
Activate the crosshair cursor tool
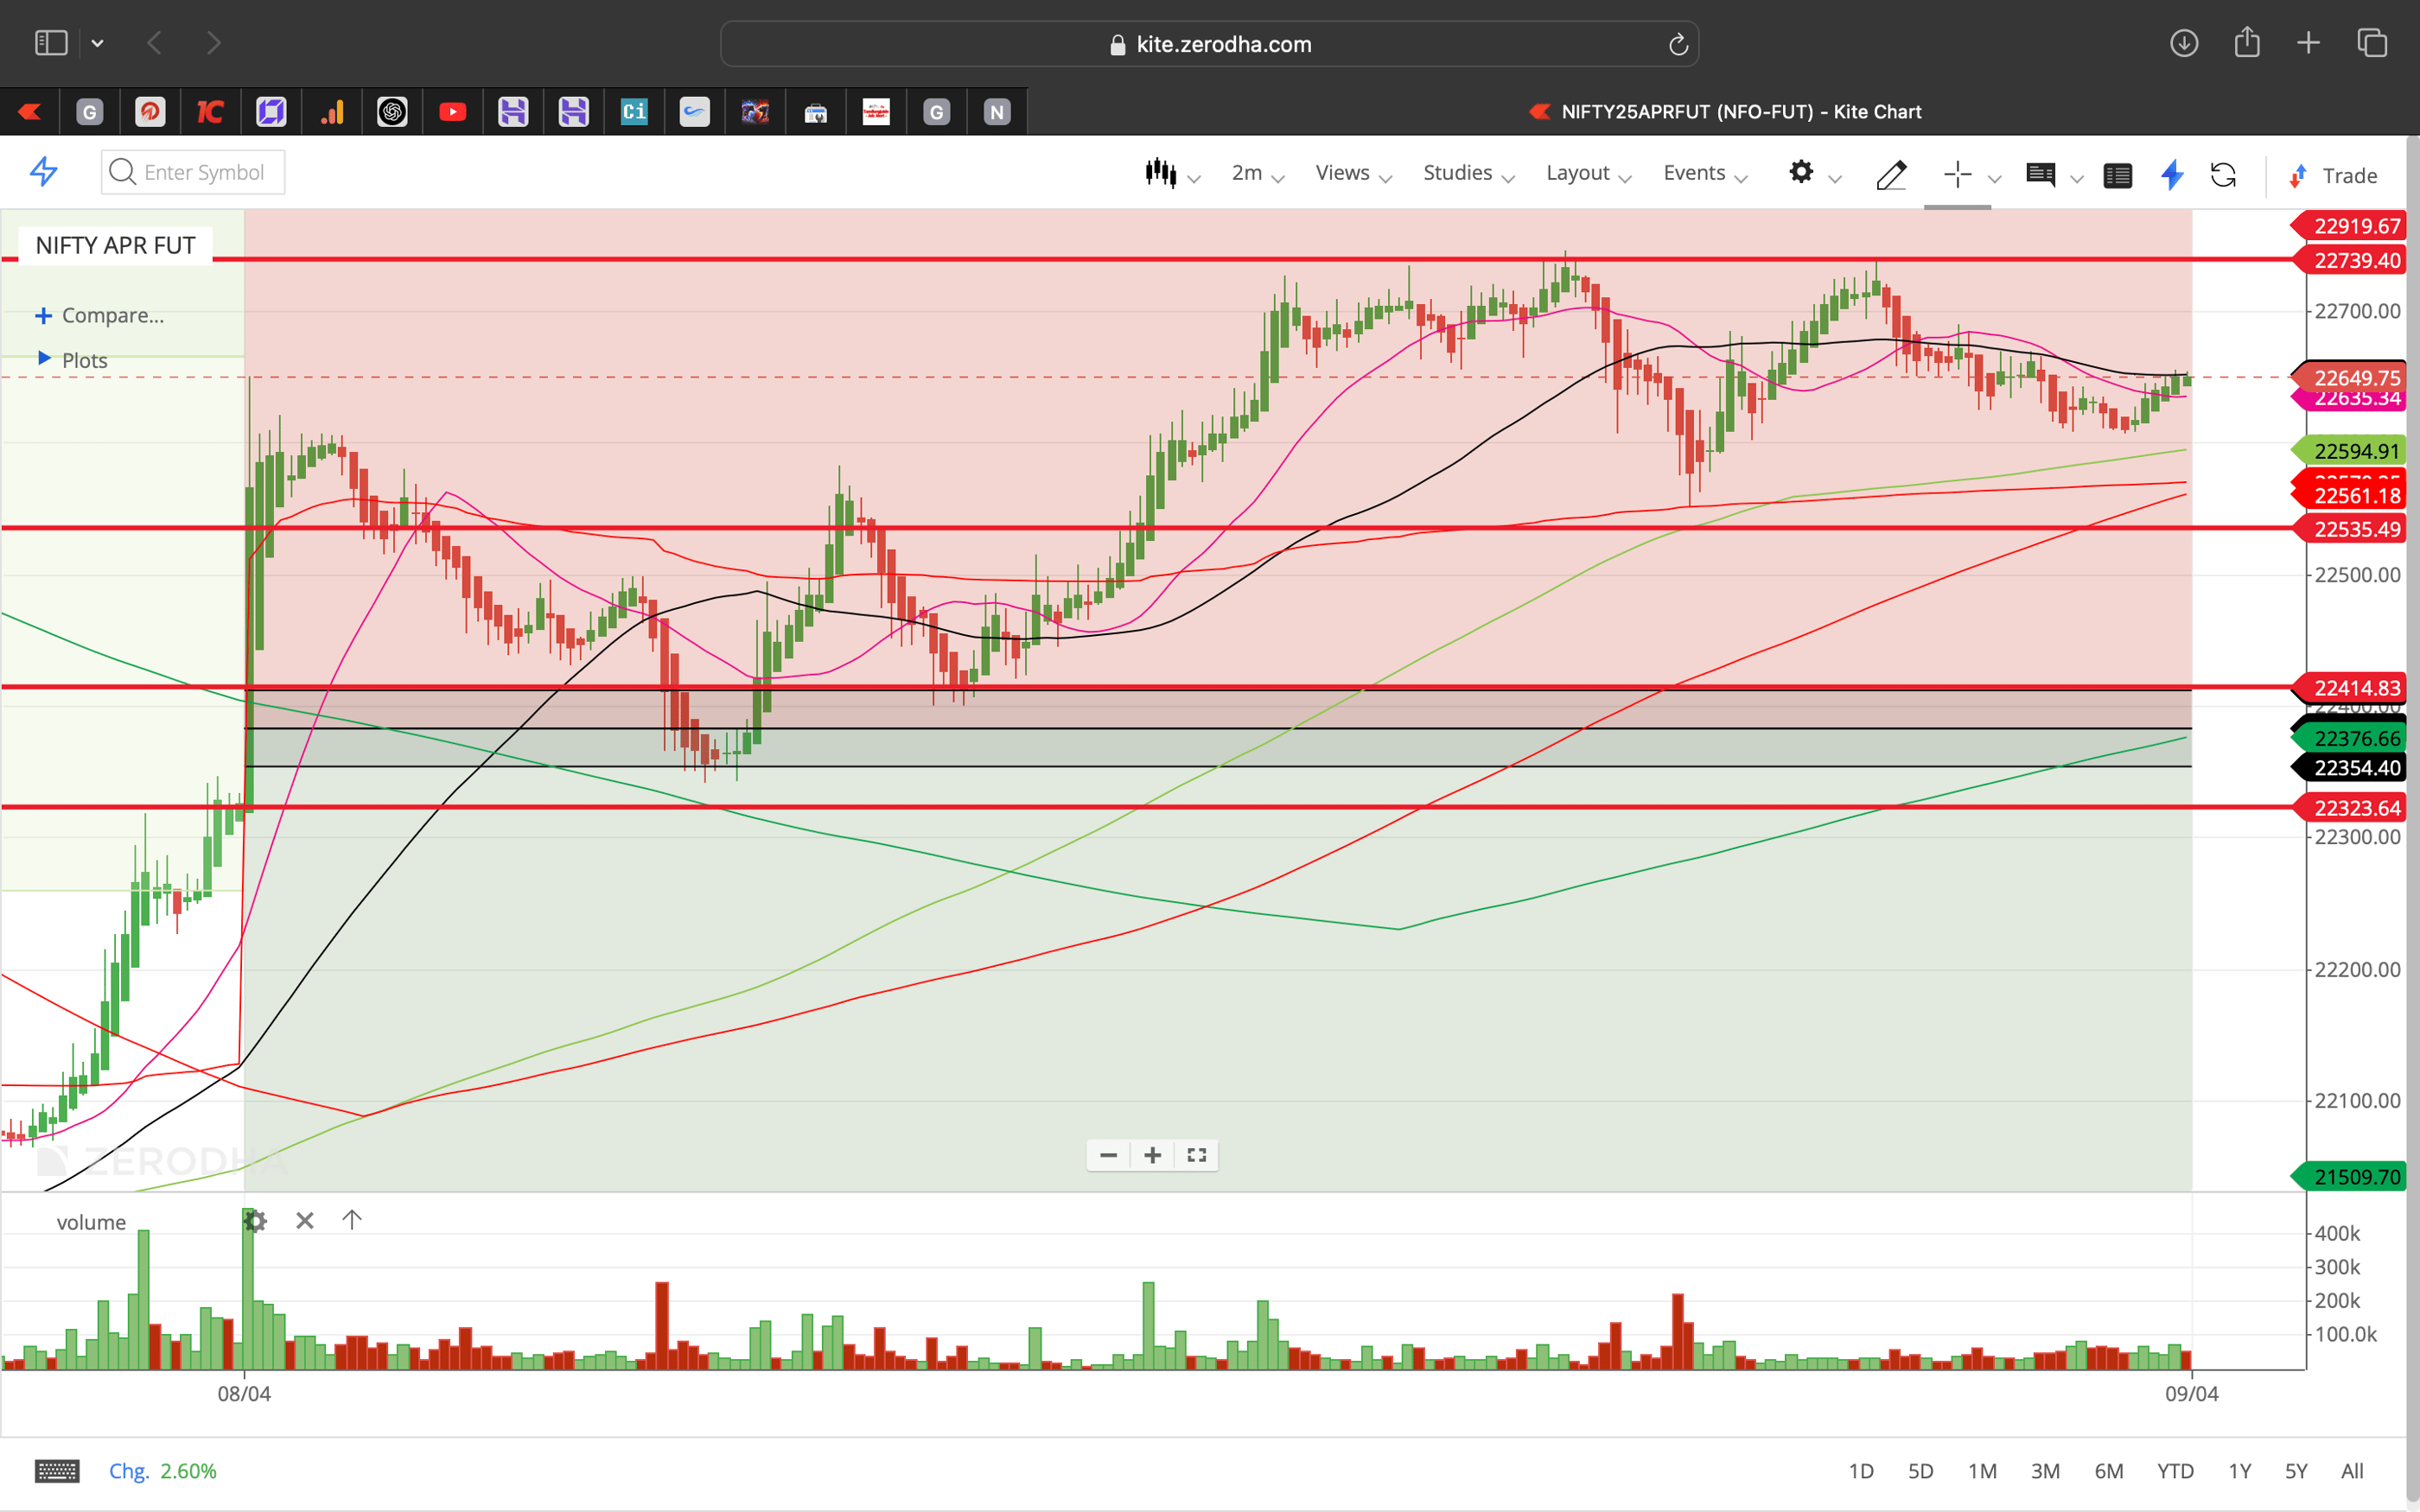pyautogui.click(x=1957, y=174)
